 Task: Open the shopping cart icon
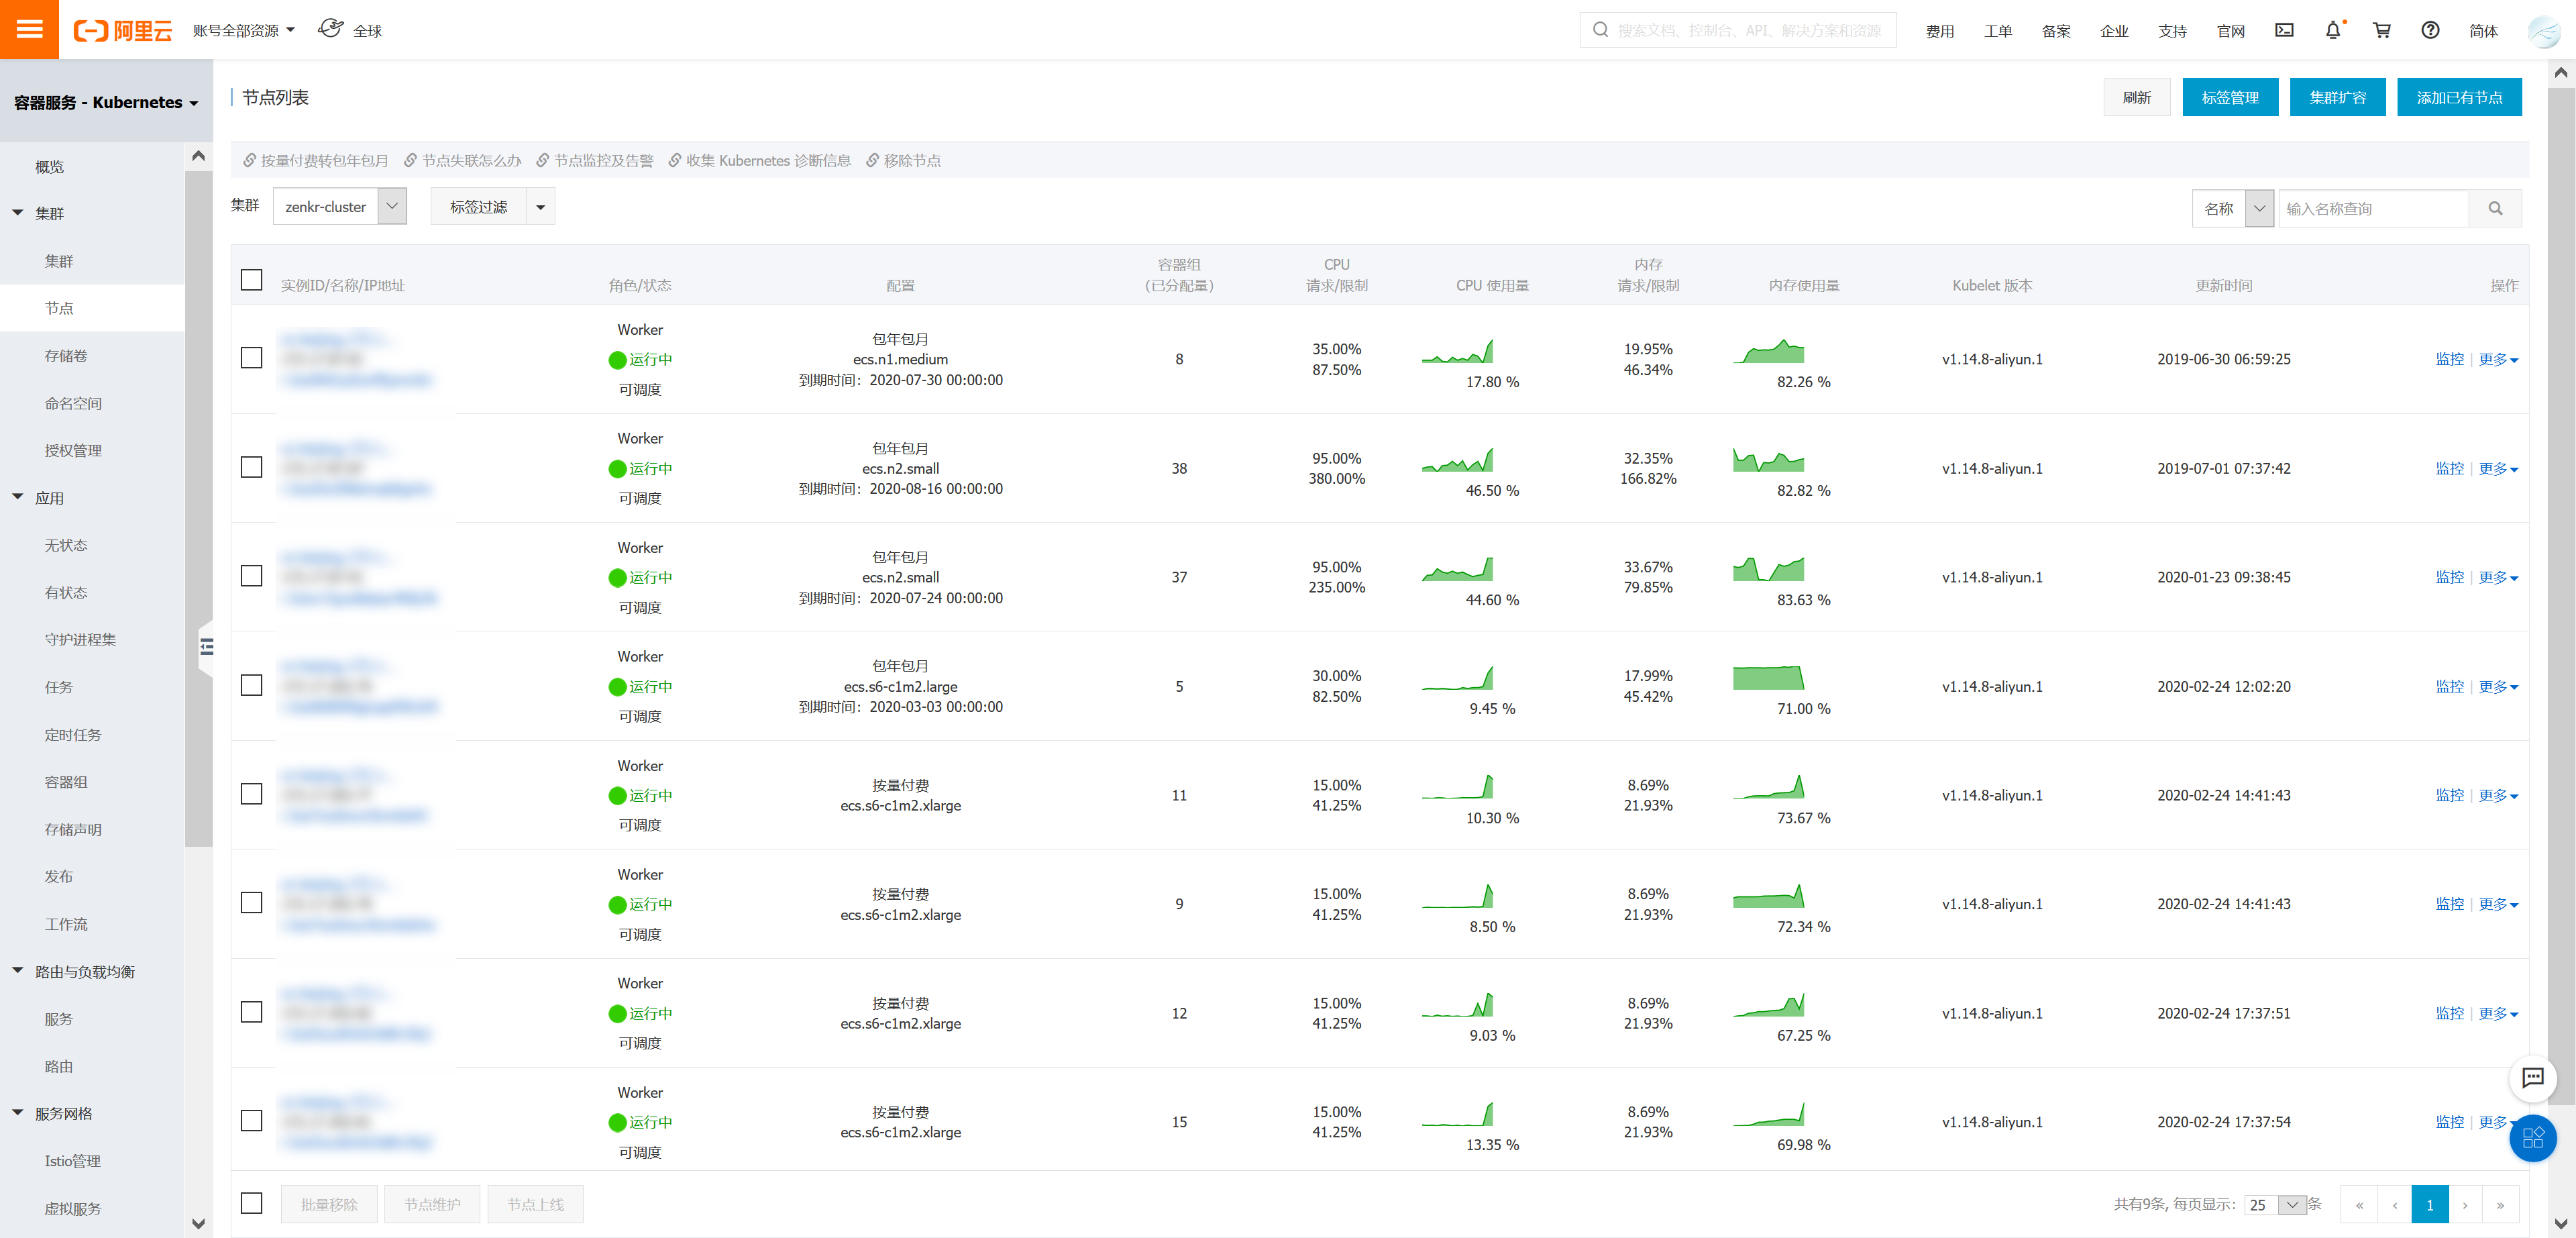2381,30
